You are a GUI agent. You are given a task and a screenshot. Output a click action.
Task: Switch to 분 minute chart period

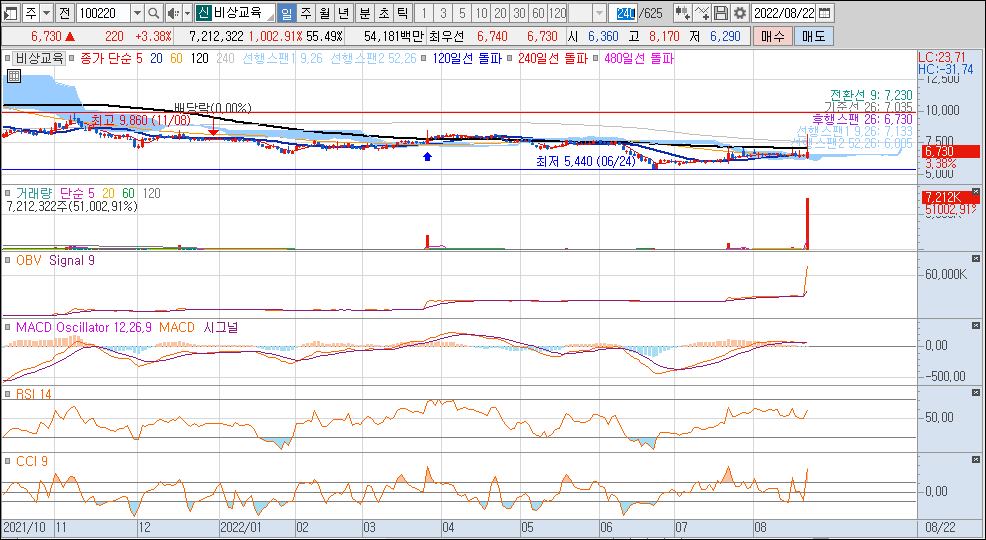[x=365, y=13]
